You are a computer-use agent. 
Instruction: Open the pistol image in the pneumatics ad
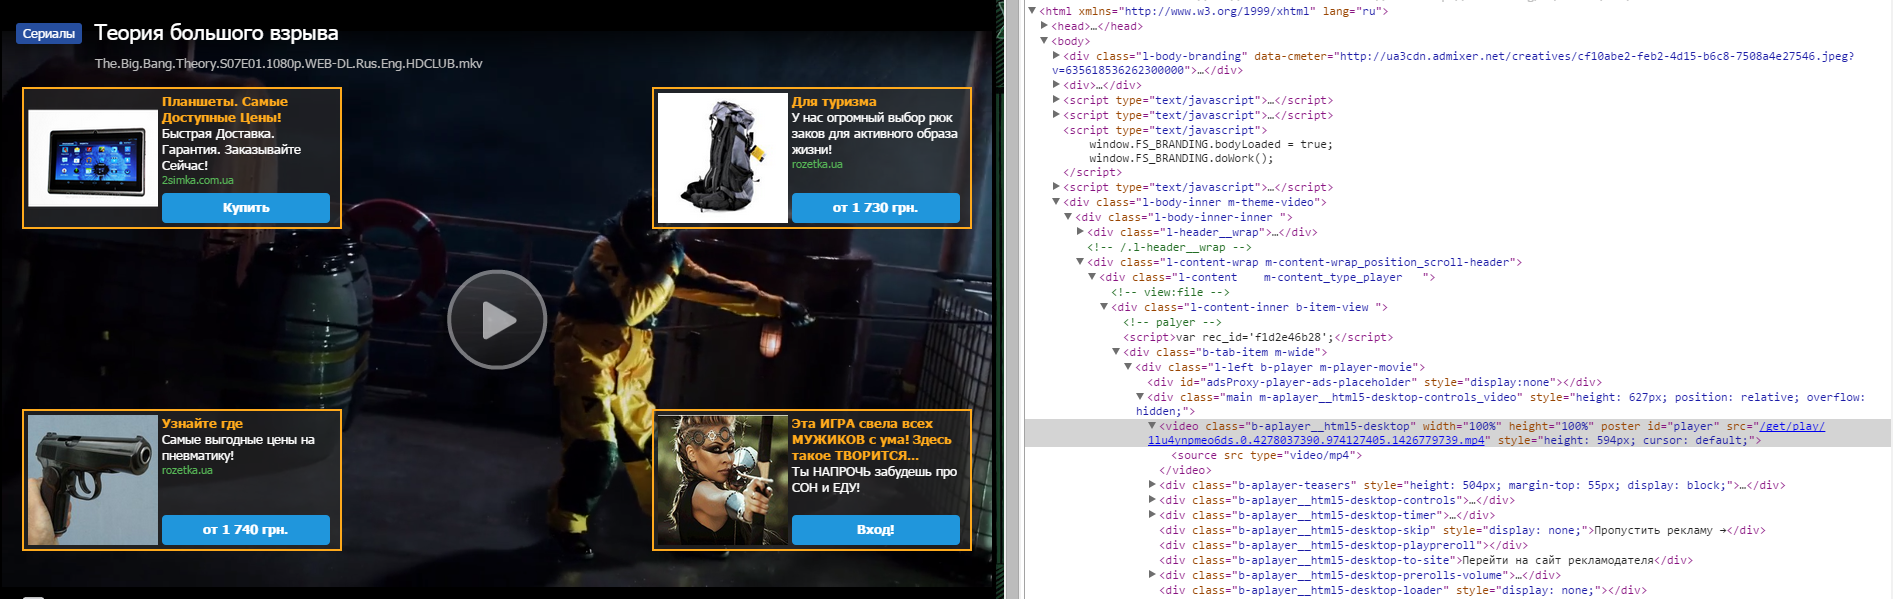pyautogui.click(x=93, y=480)
